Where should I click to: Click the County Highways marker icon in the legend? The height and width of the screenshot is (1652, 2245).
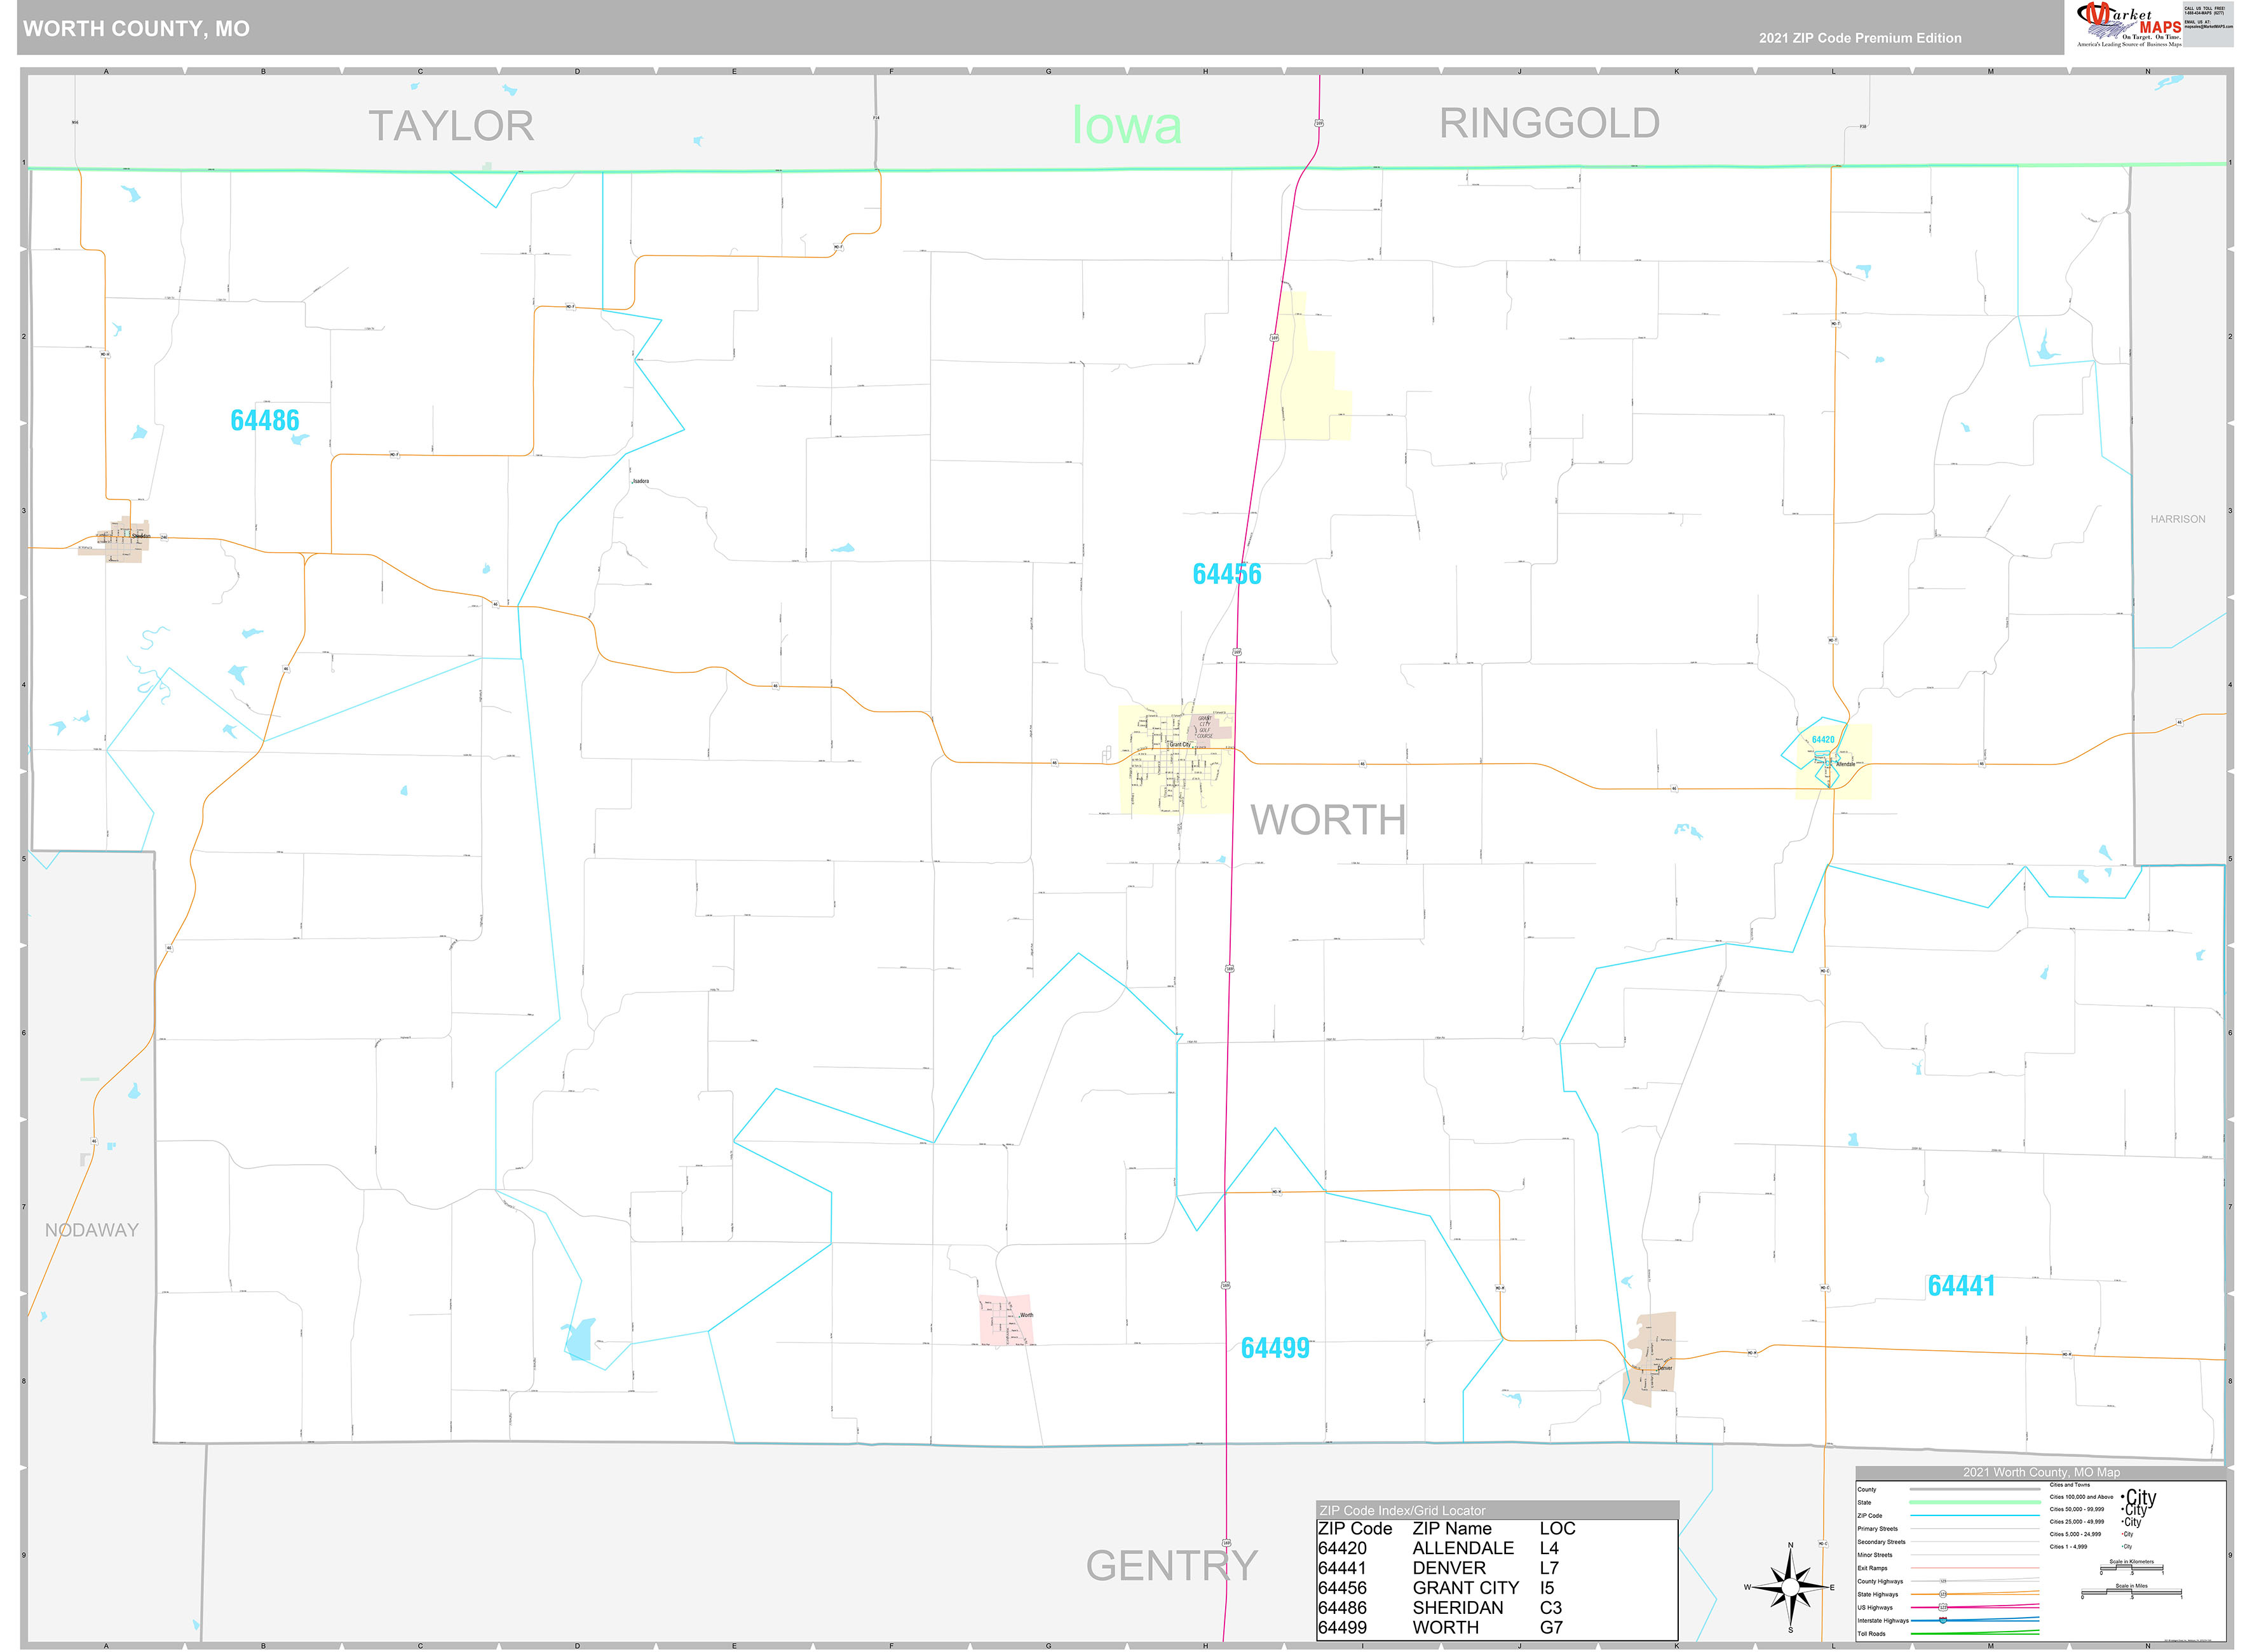1943,1582
